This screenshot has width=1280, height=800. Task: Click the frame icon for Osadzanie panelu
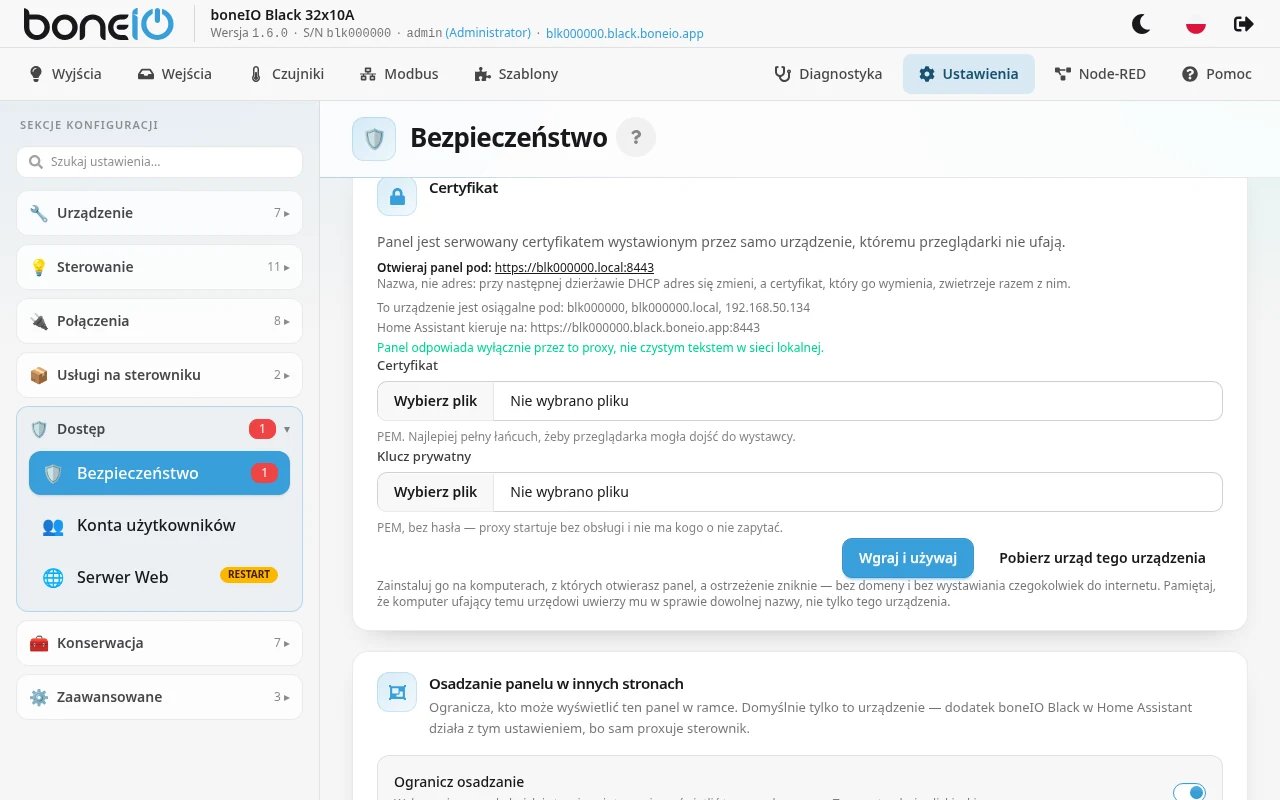(397, 692)
